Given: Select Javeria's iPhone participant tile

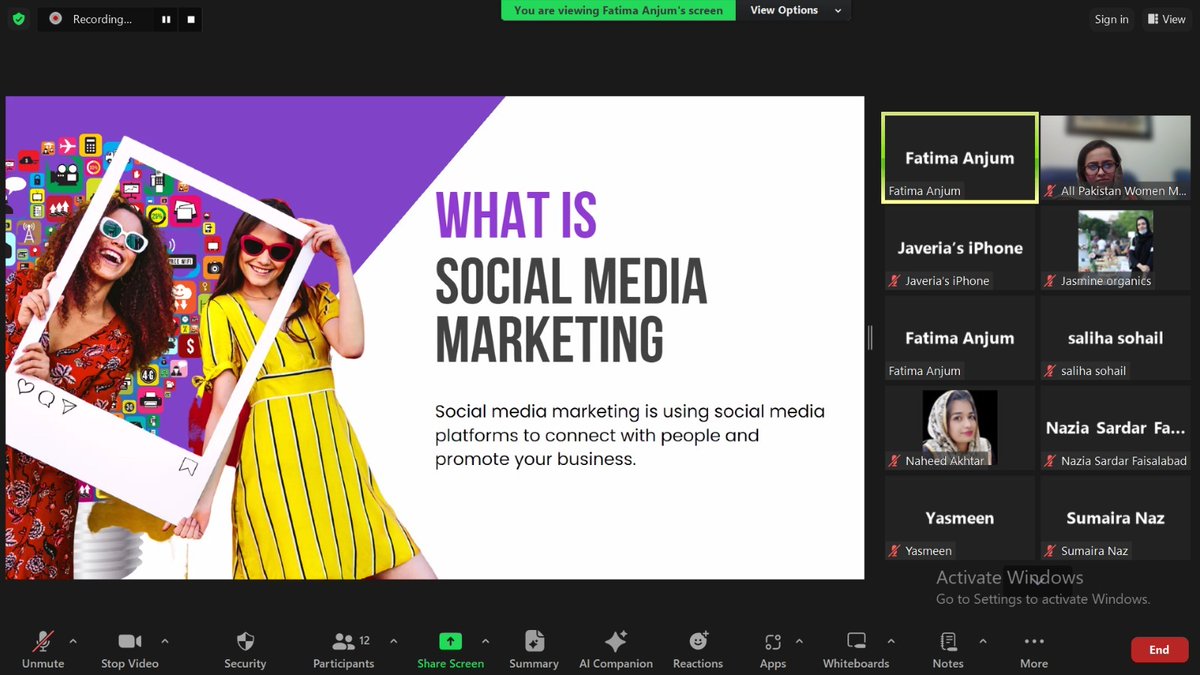Looking at the screenshot, I should [x=959, y=248].
